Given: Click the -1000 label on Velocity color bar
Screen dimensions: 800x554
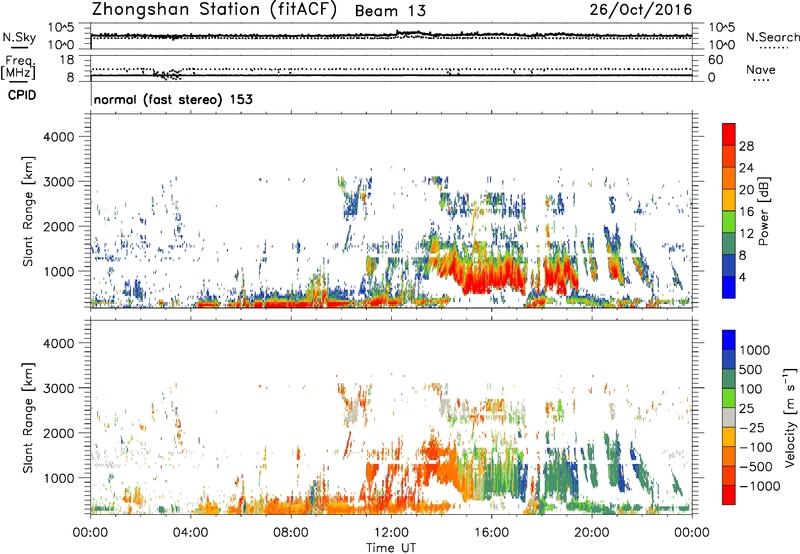Looking at the screenshot, I should tap(760, 486).
